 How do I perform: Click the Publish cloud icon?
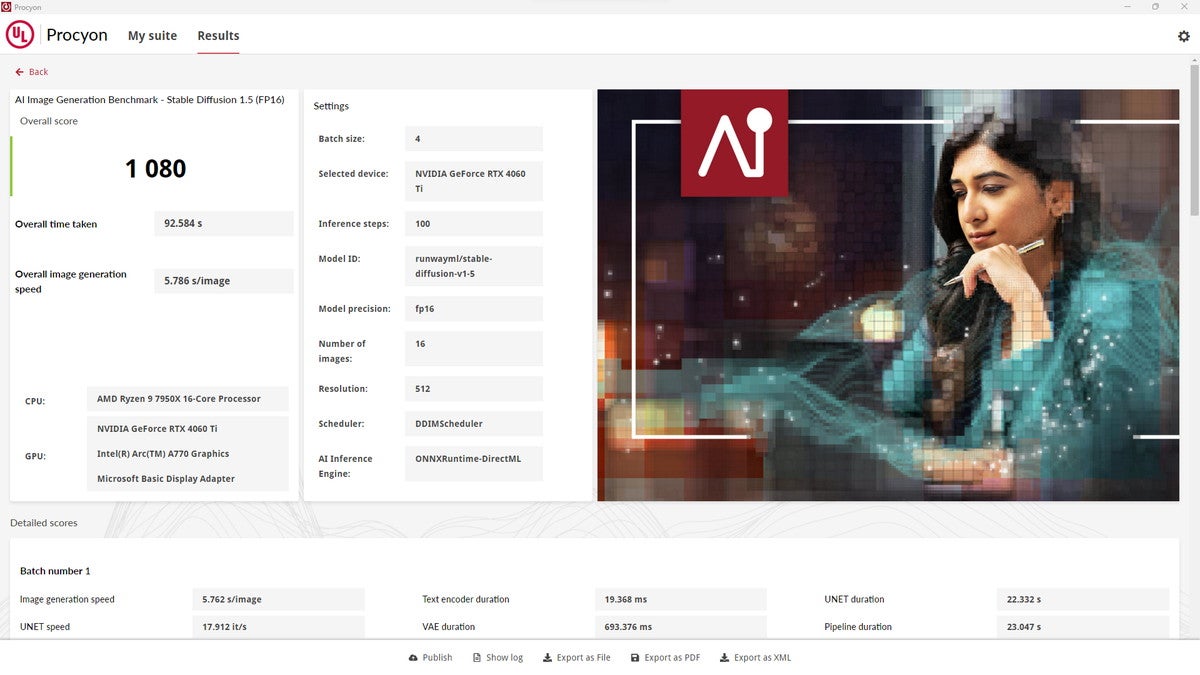tap(412, 657)
